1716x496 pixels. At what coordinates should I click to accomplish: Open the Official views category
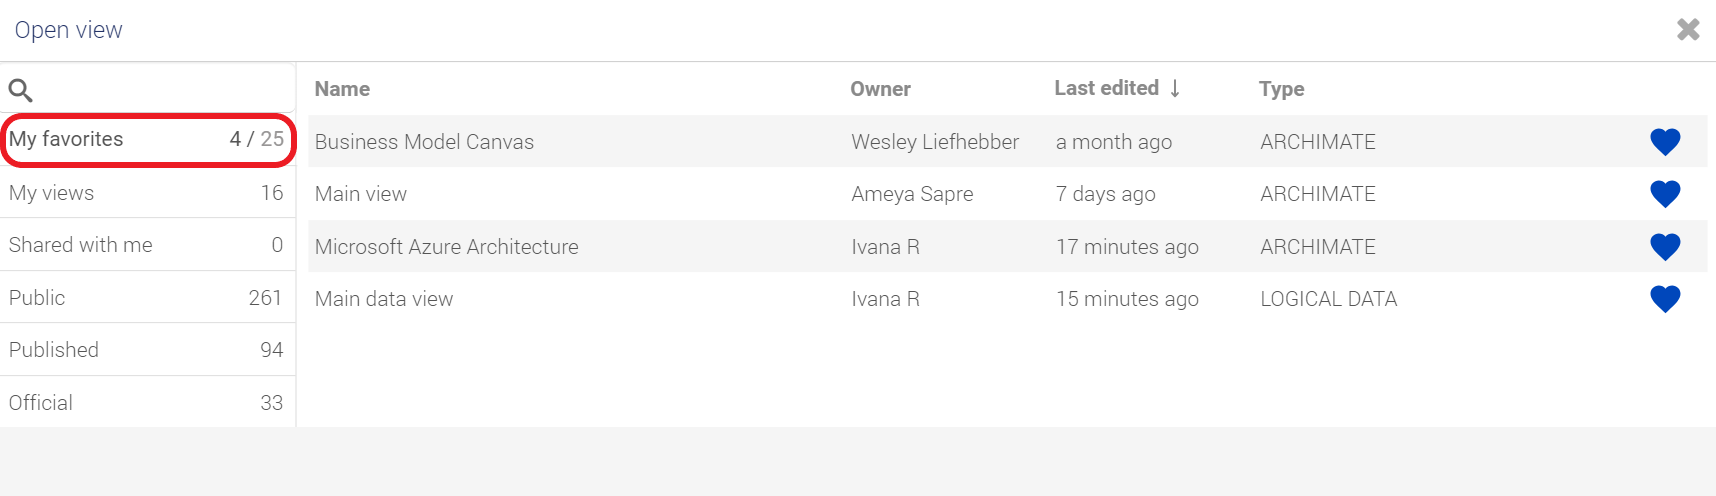coord(147,403)
